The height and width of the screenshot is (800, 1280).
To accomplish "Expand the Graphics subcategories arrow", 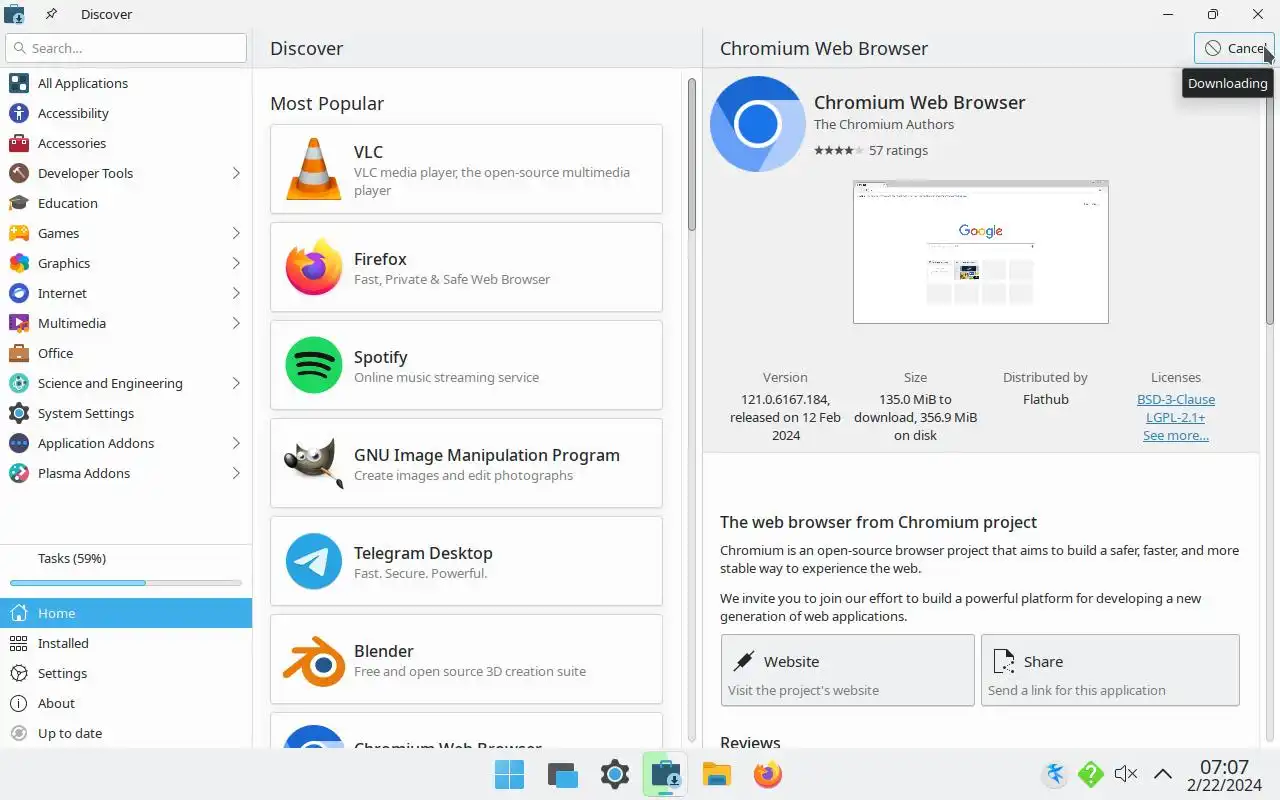I will pyautogui.click(x=236, y=263).
